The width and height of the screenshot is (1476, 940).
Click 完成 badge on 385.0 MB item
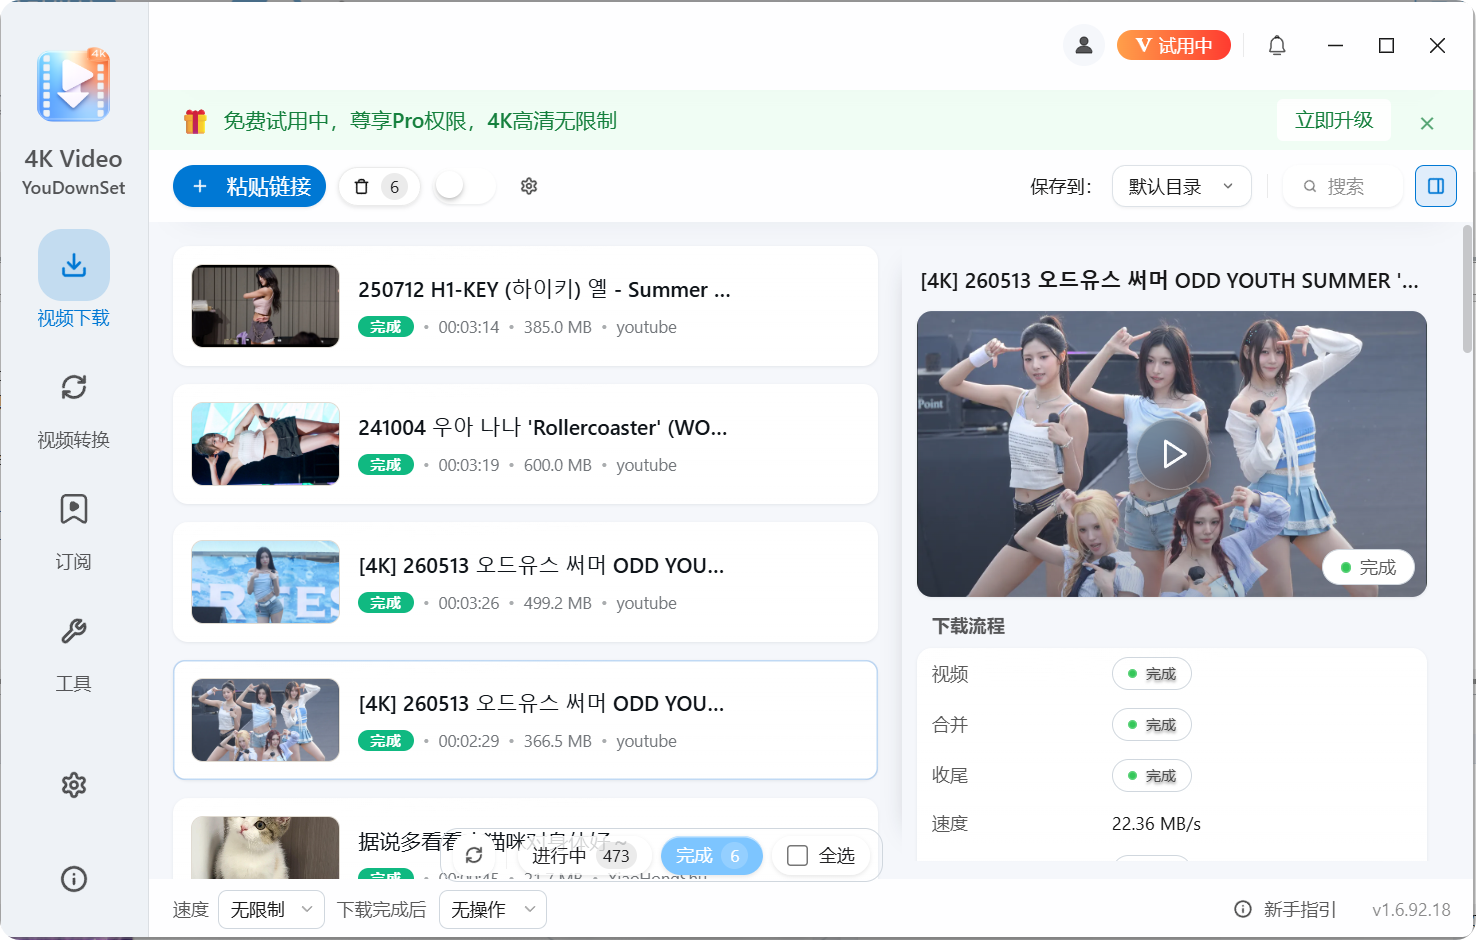(x=386, y=327)
